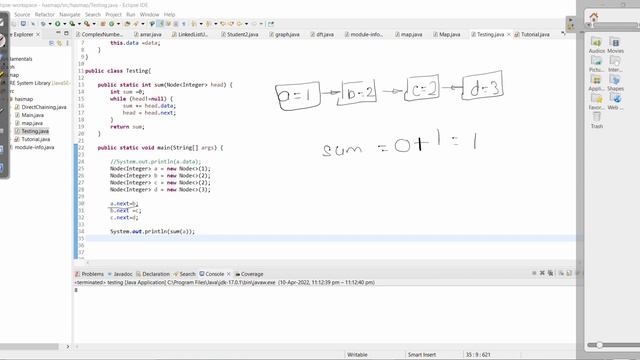Open the Shapes folder in side panel
The width and height of the screenshot is (640, 360).
pyautogui.click(x=615, y=83)
